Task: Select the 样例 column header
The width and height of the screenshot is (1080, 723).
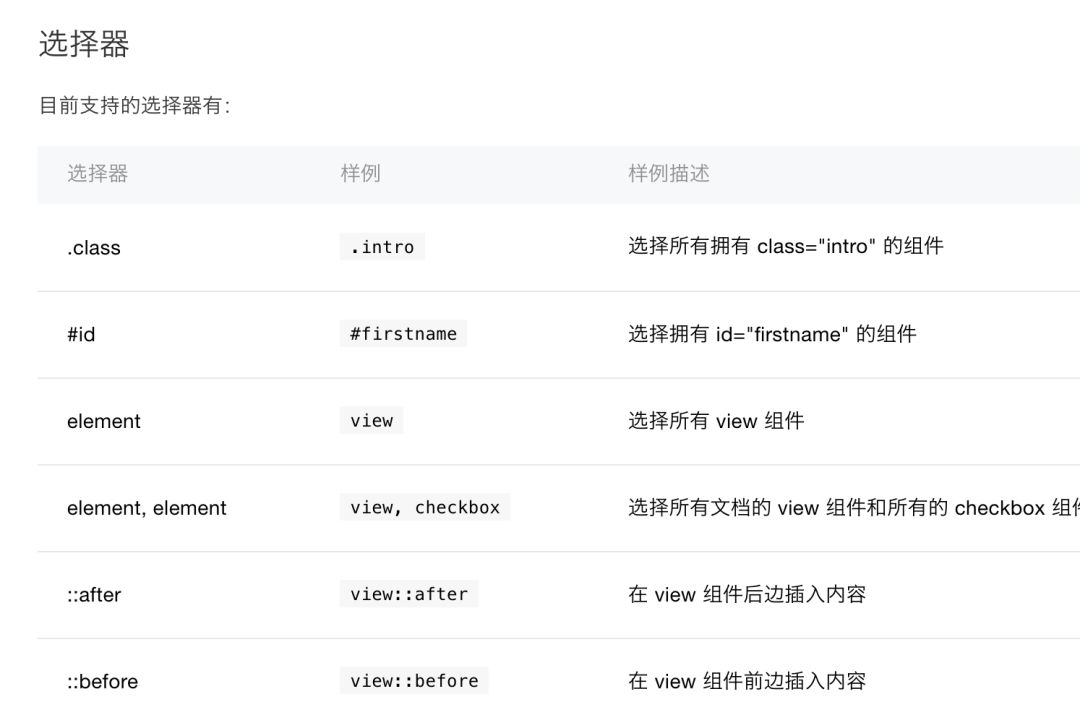Action: [x=360, y=174]
